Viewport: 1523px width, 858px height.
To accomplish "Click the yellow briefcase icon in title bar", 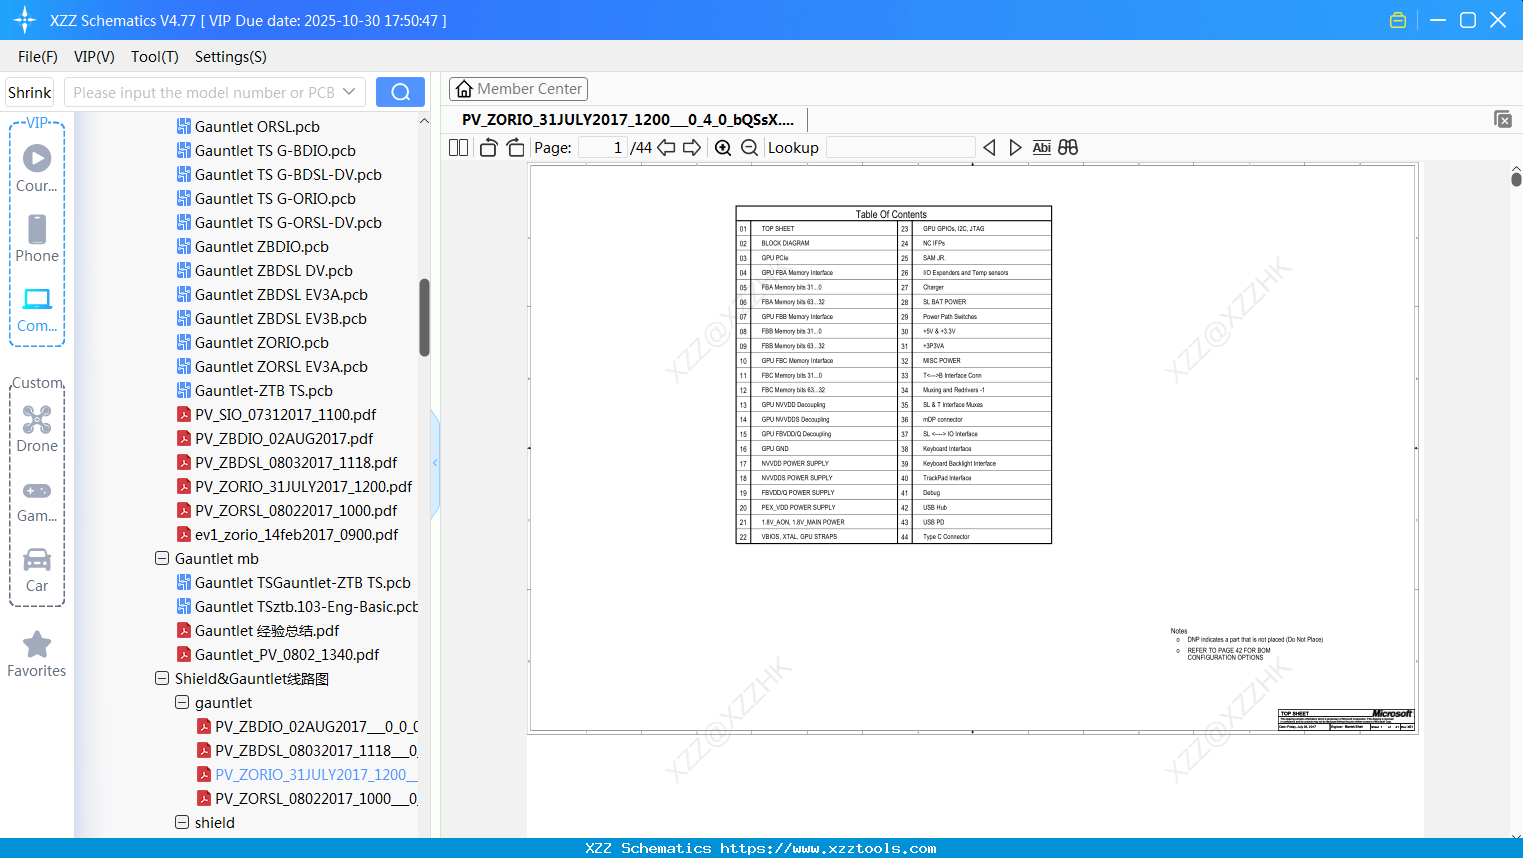I will click(1398, 20).
